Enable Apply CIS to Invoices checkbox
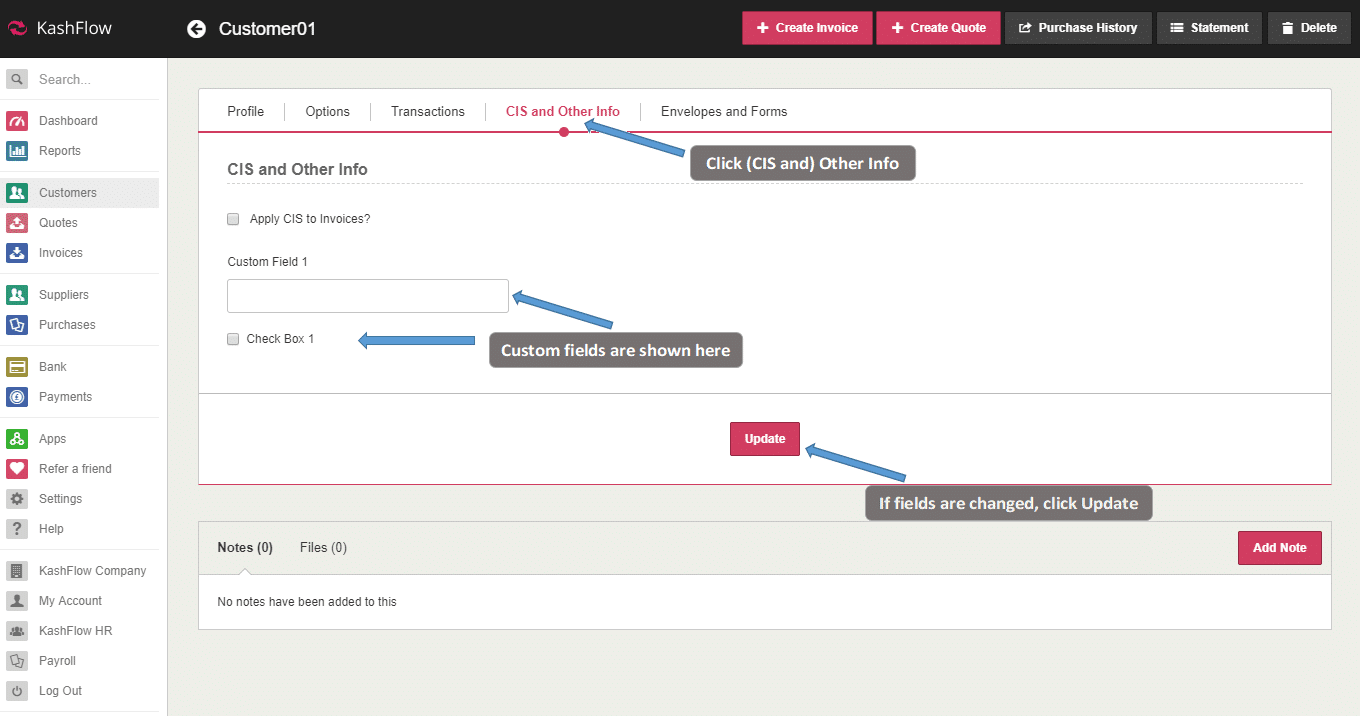Image resolution: width=1360 pixels, height=716 pixels. 233,219
